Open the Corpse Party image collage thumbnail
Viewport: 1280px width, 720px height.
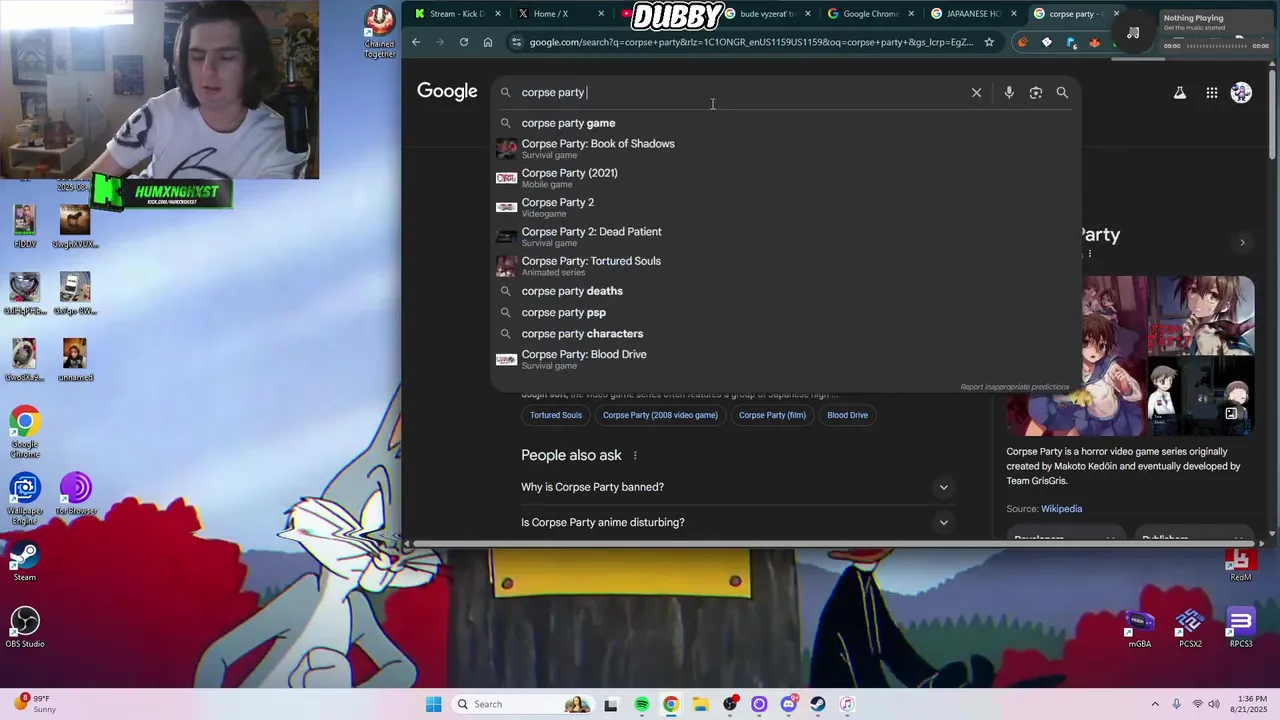1130,356
